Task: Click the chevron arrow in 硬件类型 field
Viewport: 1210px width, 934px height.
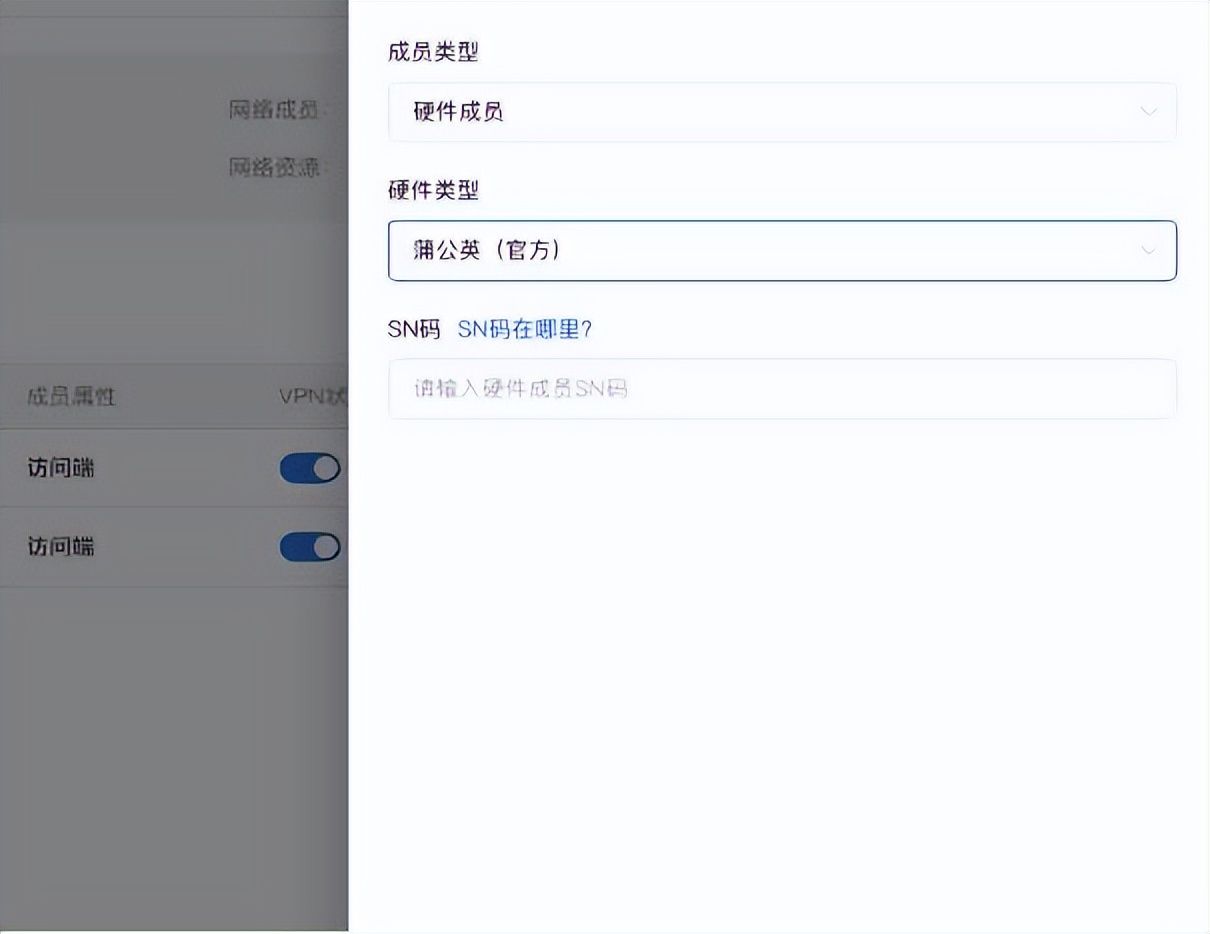Action: click(x=1149, y=250)
